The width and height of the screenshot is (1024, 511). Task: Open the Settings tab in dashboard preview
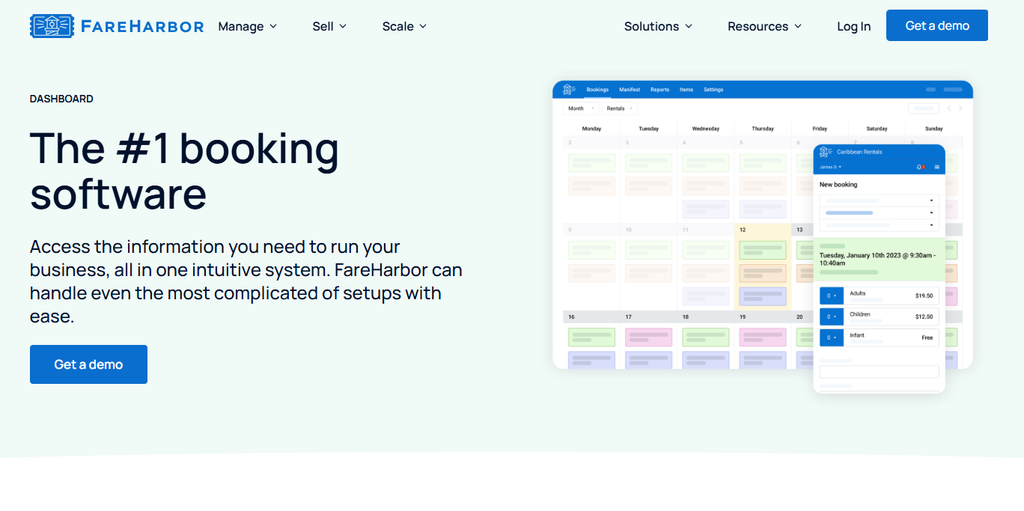[713, 90]
